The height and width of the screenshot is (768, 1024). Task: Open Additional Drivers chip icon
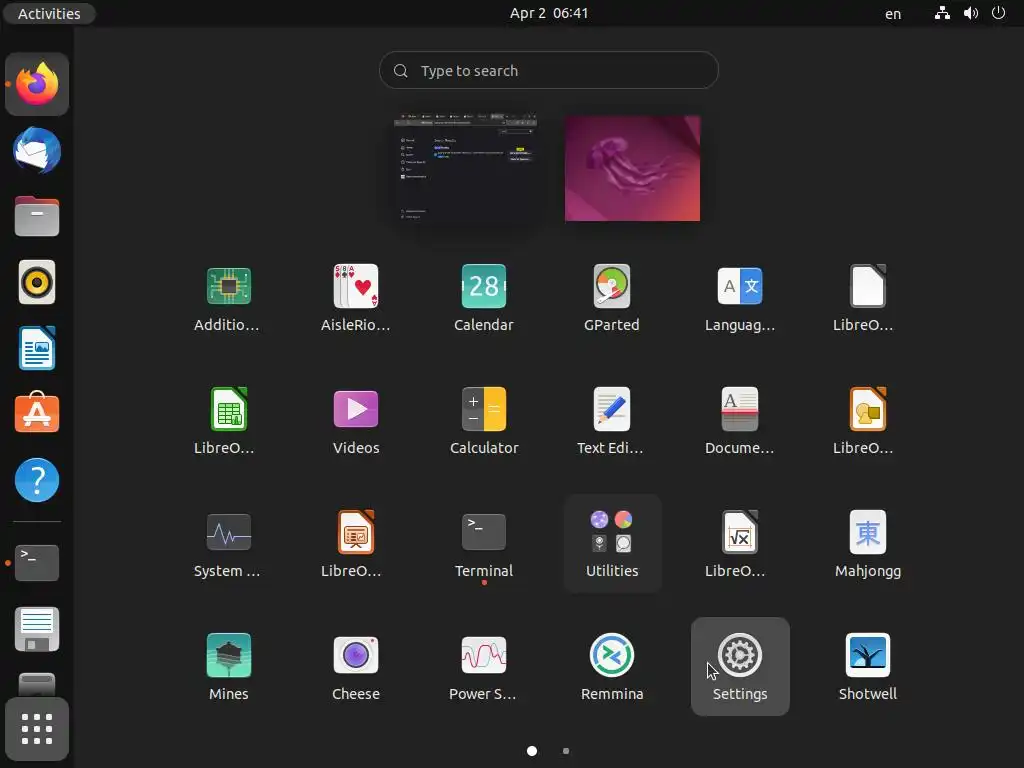click(229, 286)
